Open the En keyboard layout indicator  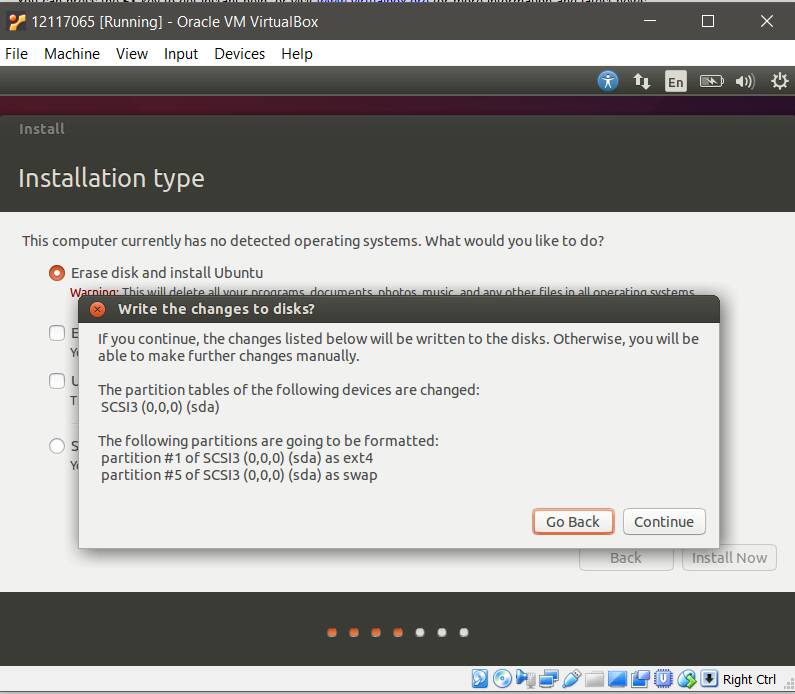[x=675, y=82]
